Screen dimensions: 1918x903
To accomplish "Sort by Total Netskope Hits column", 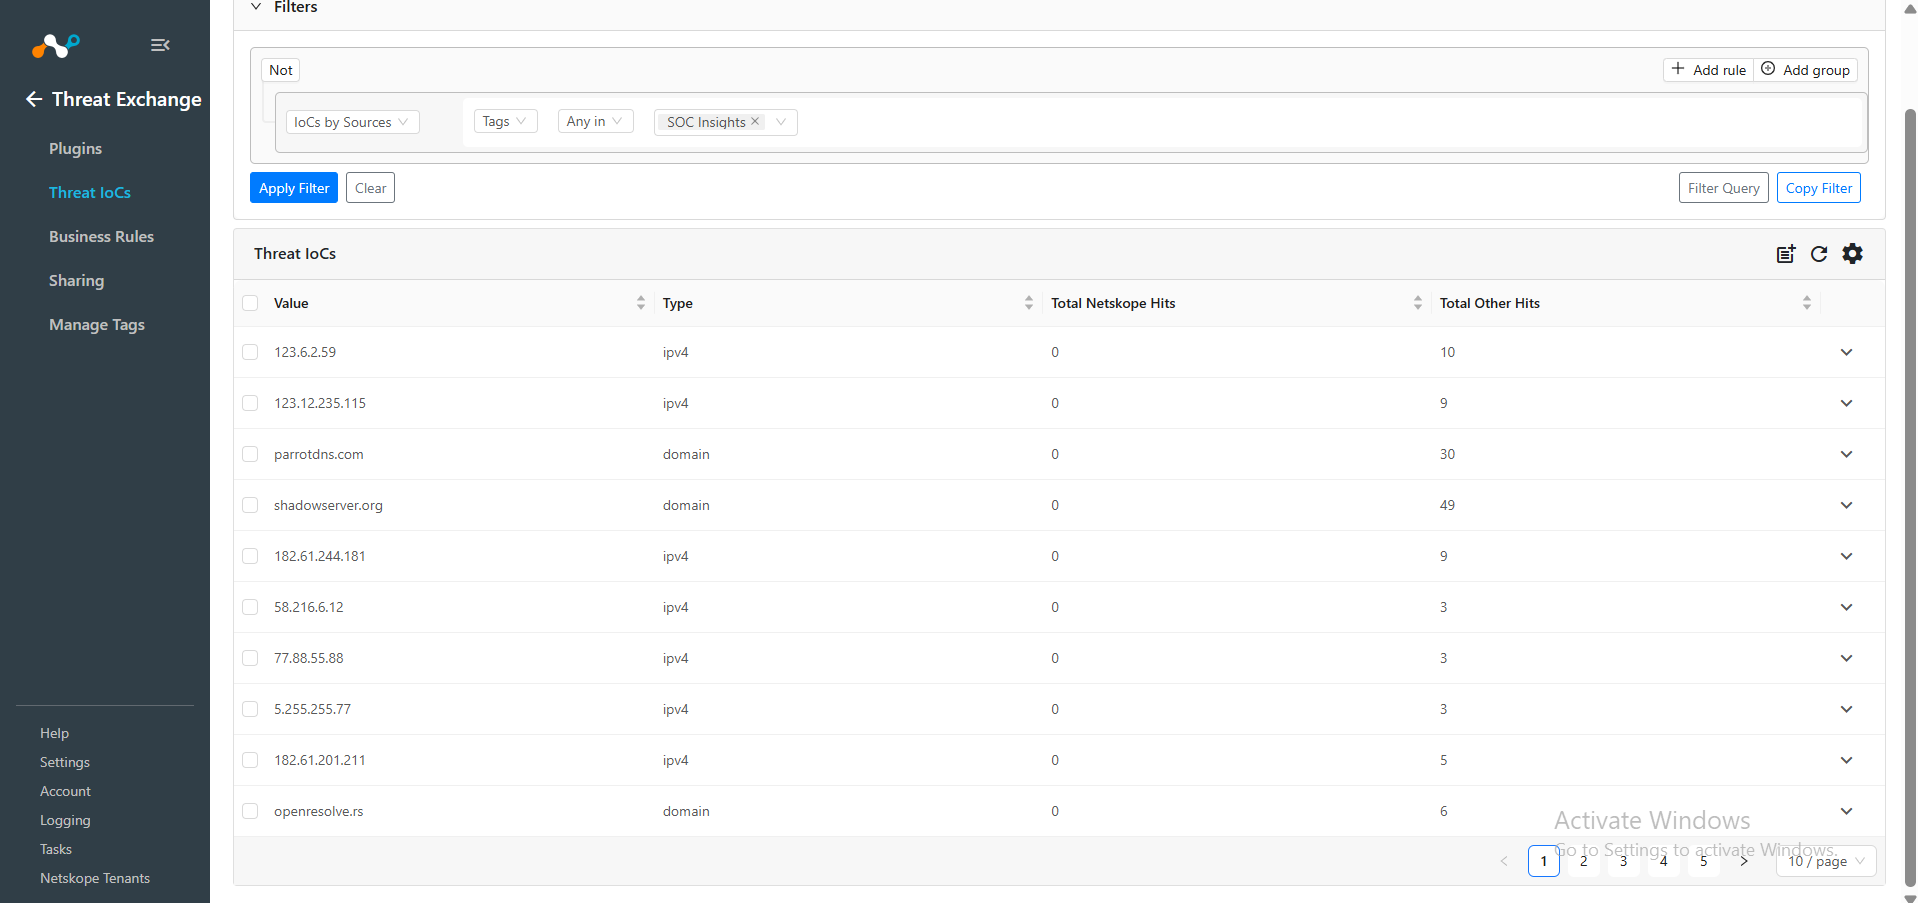I will click(1418, 303).
